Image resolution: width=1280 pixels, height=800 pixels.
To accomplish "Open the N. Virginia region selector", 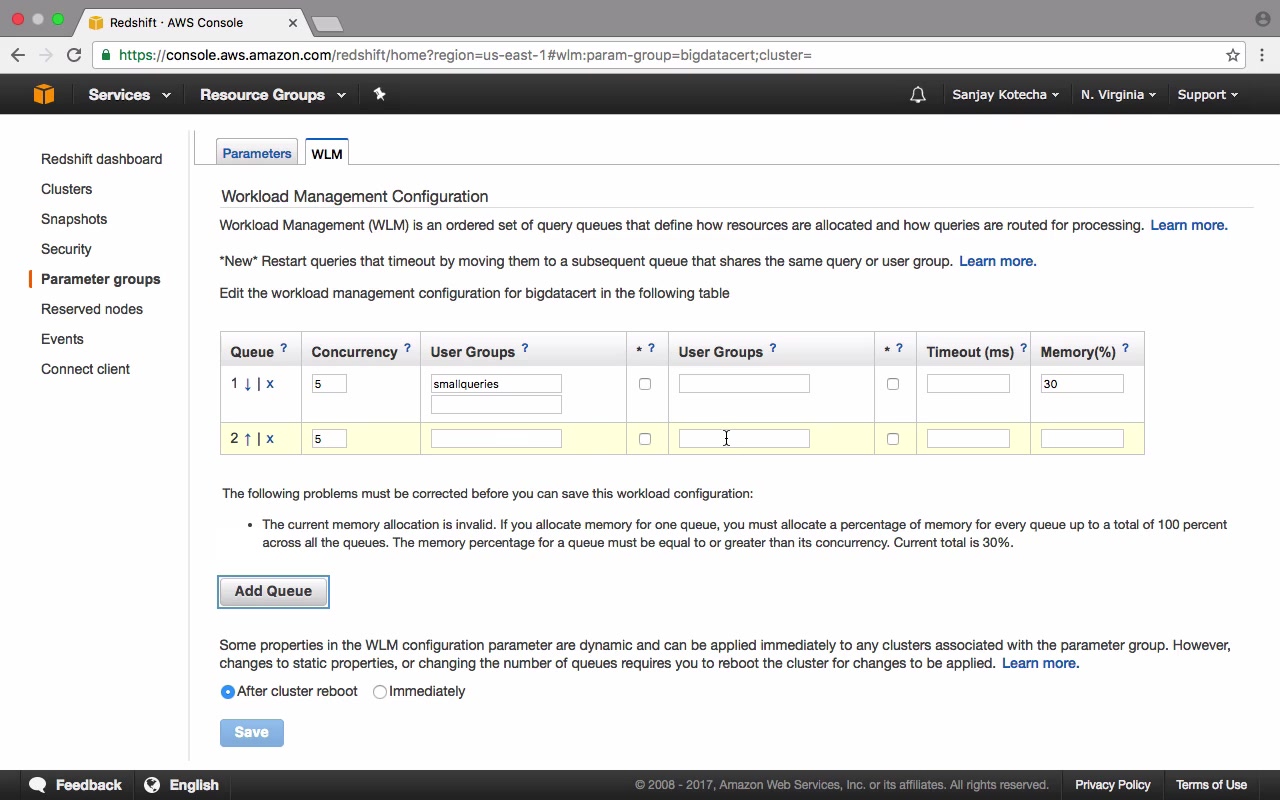I will [1118, 95].
